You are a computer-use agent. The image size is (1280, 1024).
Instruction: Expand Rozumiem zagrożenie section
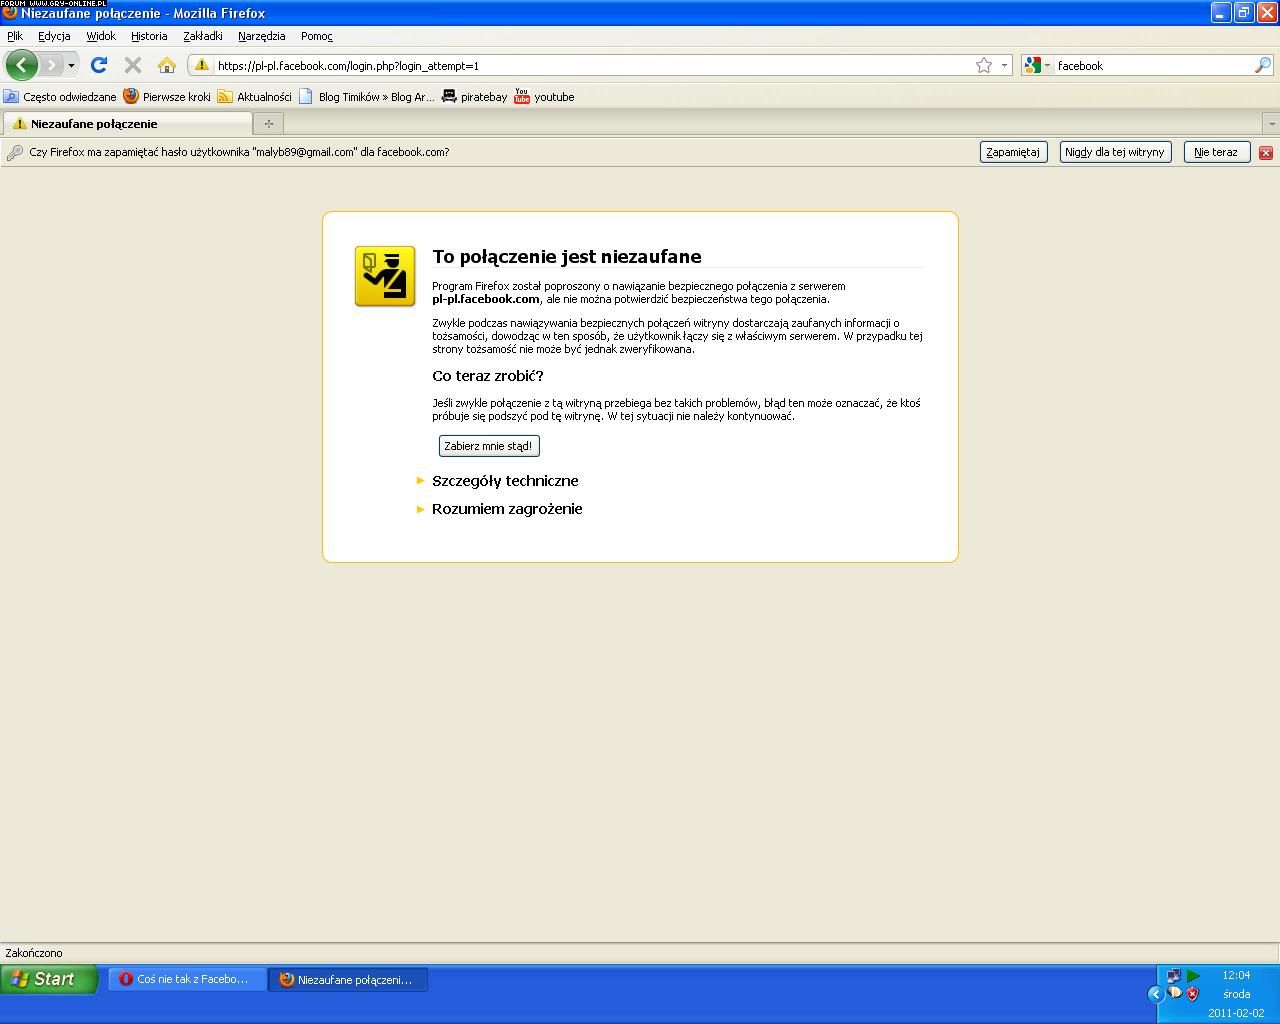(506, 509)
